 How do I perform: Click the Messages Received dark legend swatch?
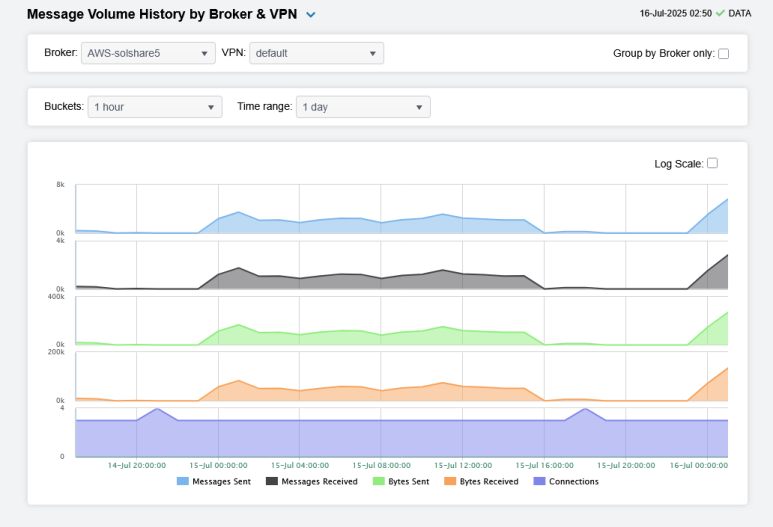click(x=272, y=481)
